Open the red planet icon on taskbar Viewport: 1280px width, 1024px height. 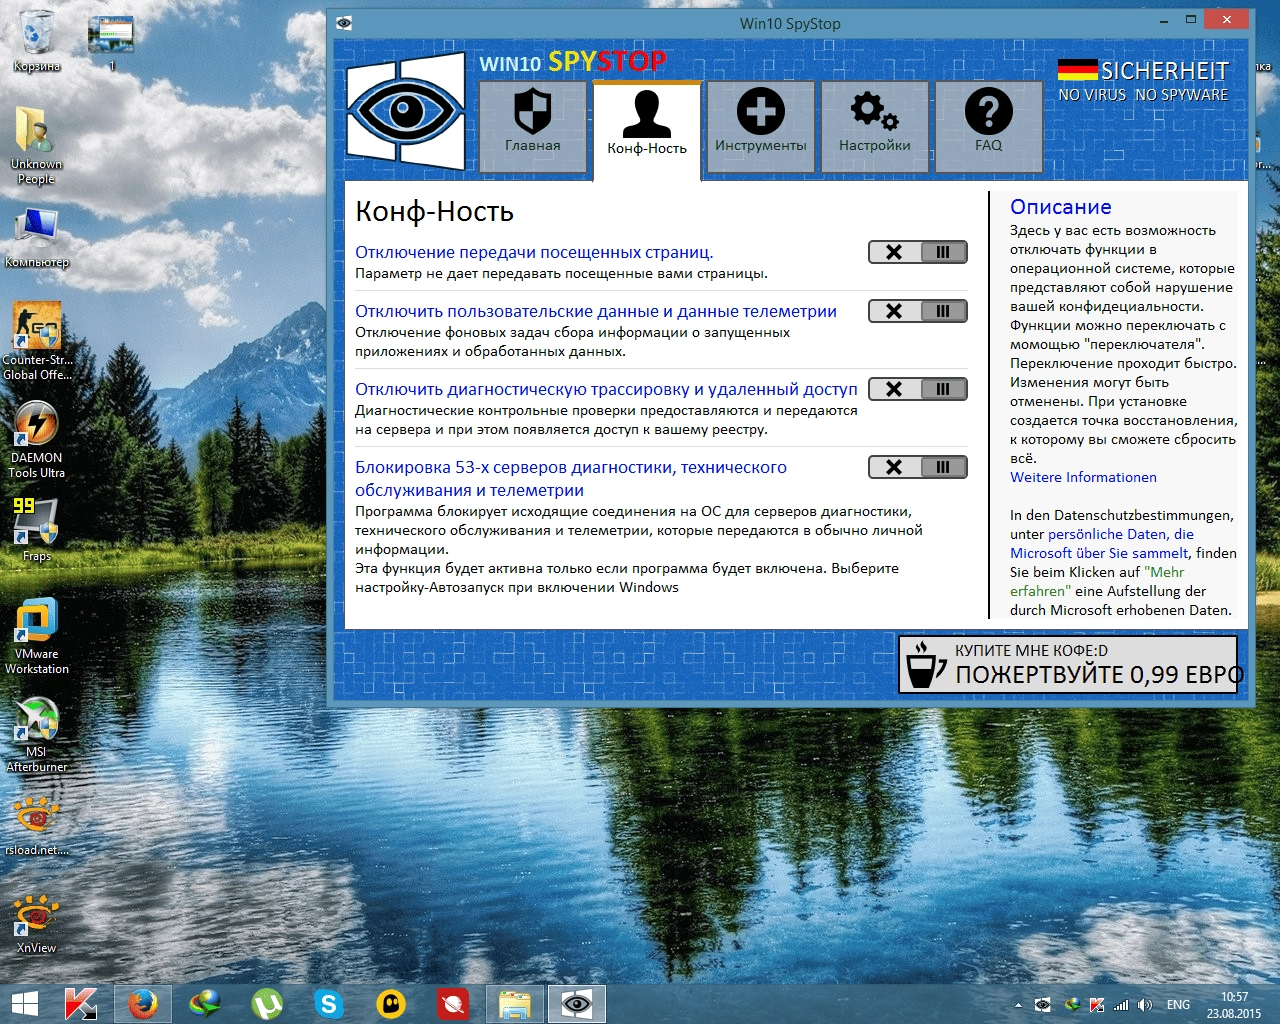click(453, 1004)
